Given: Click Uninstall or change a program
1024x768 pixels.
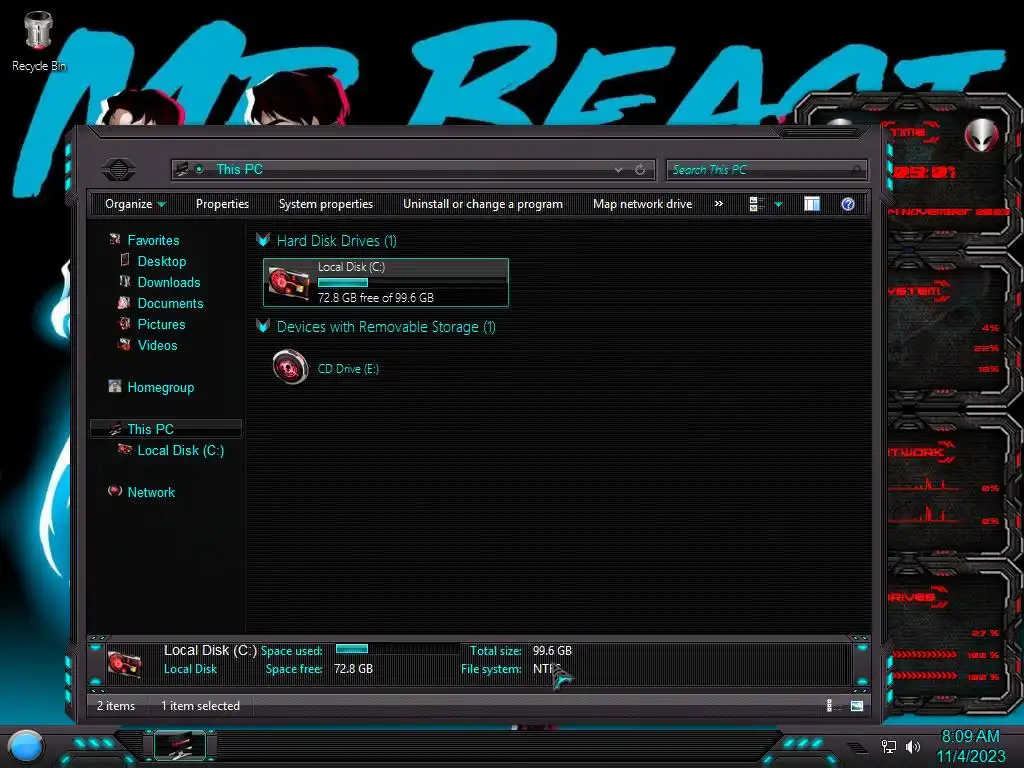Looking at the screenshot, I should [x=483, y=204].
